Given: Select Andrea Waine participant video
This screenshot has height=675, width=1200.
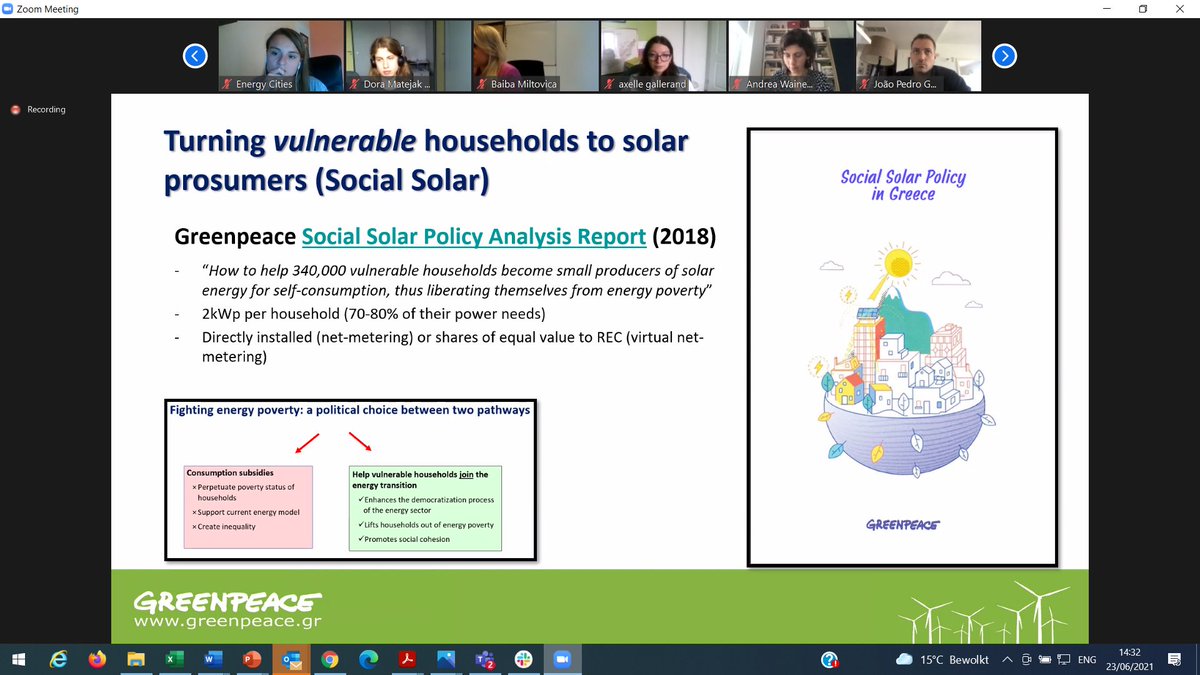Looking at the screenshot, I should click(x=791, y=56).
